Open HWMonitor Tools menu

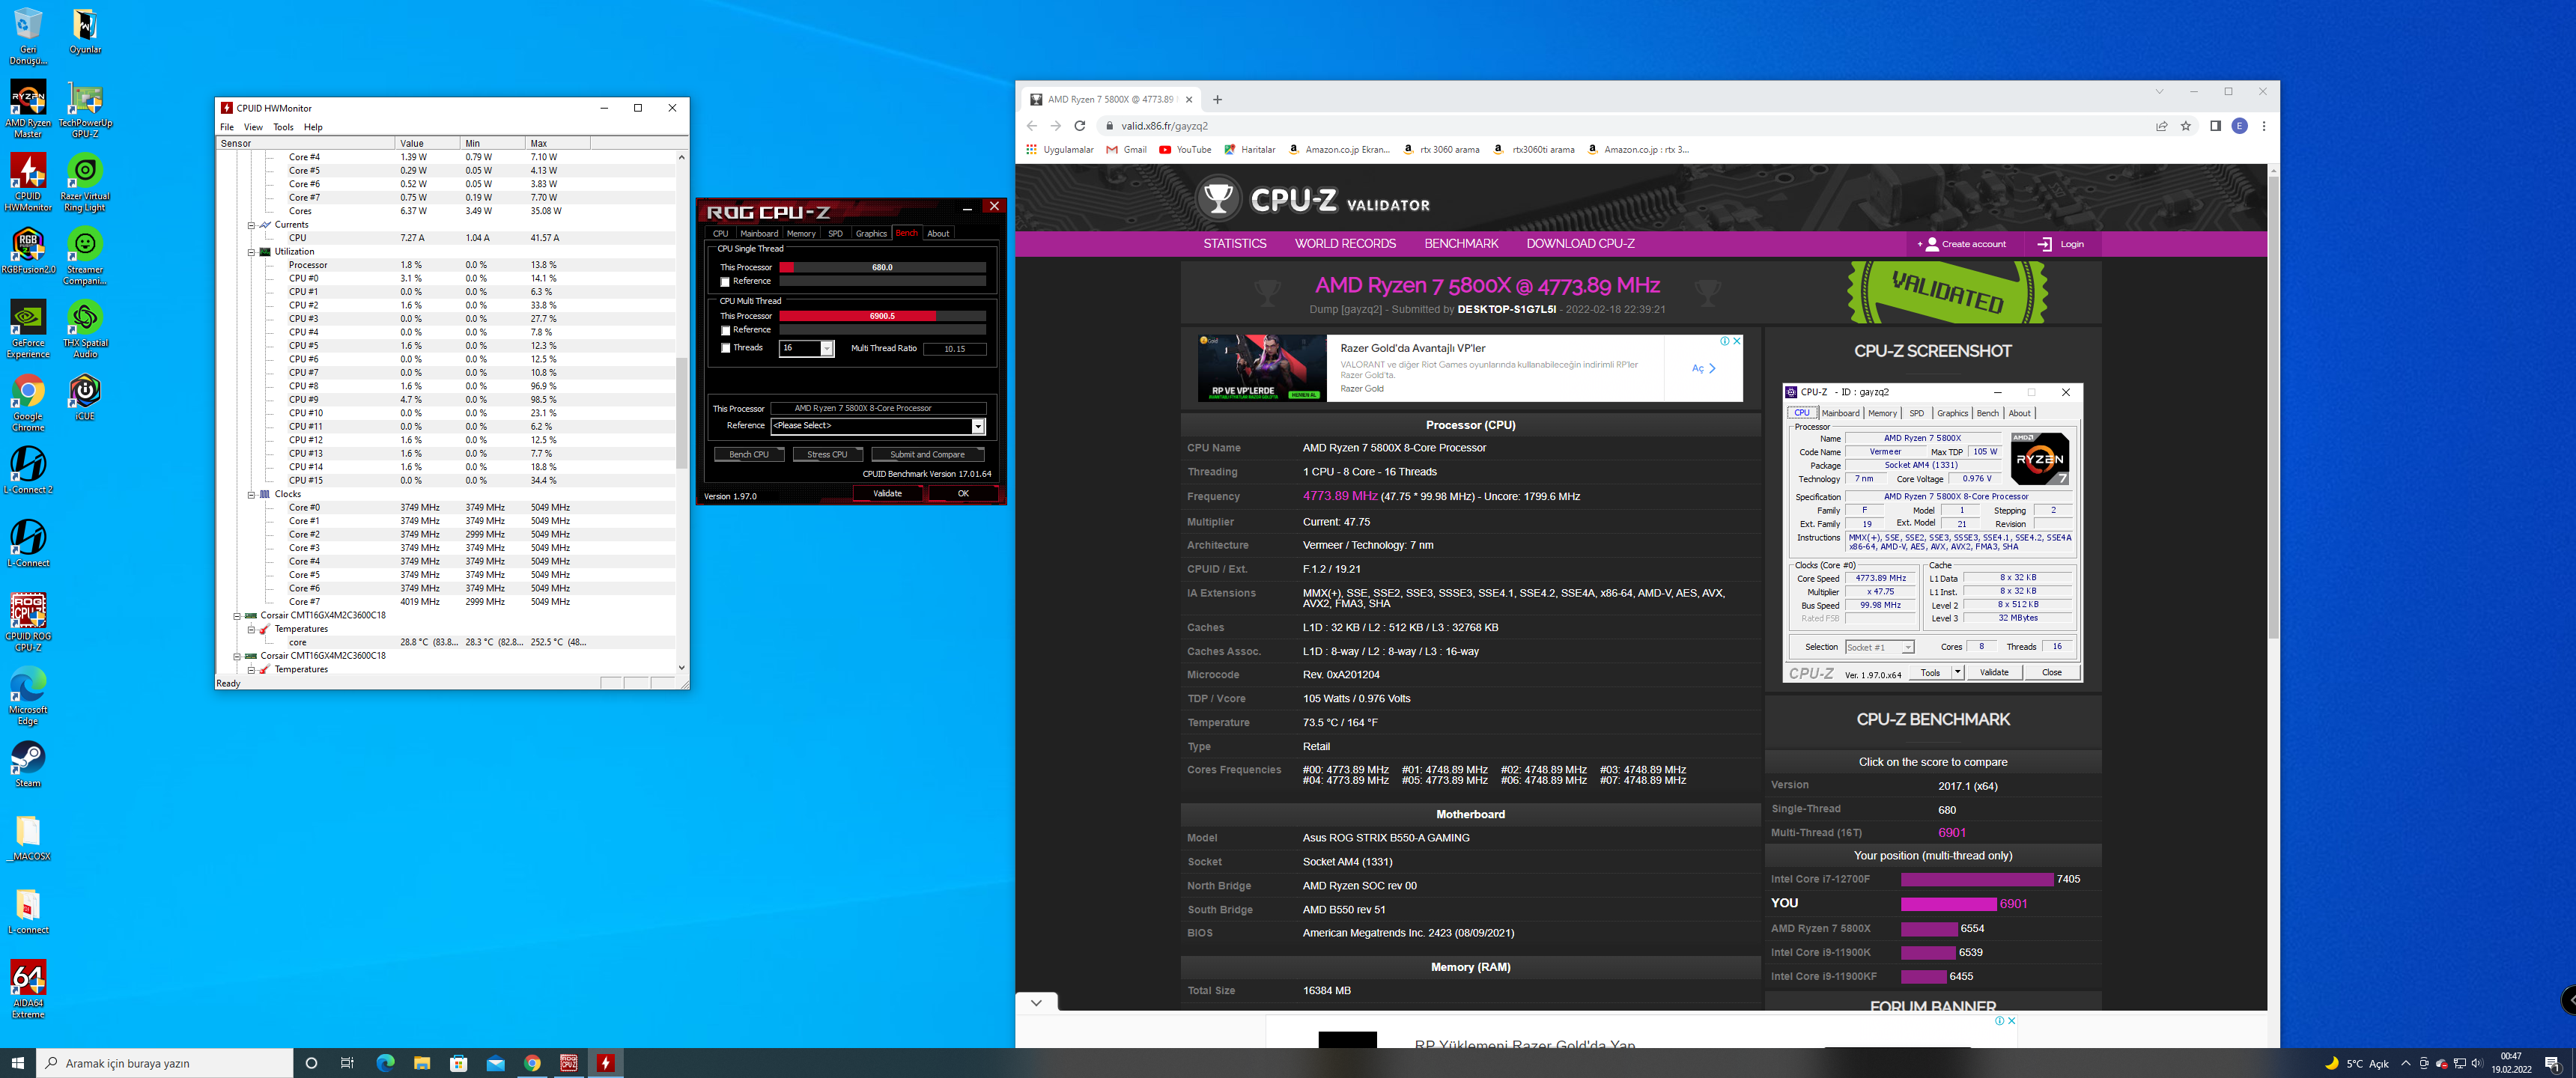tap(283, 127)
